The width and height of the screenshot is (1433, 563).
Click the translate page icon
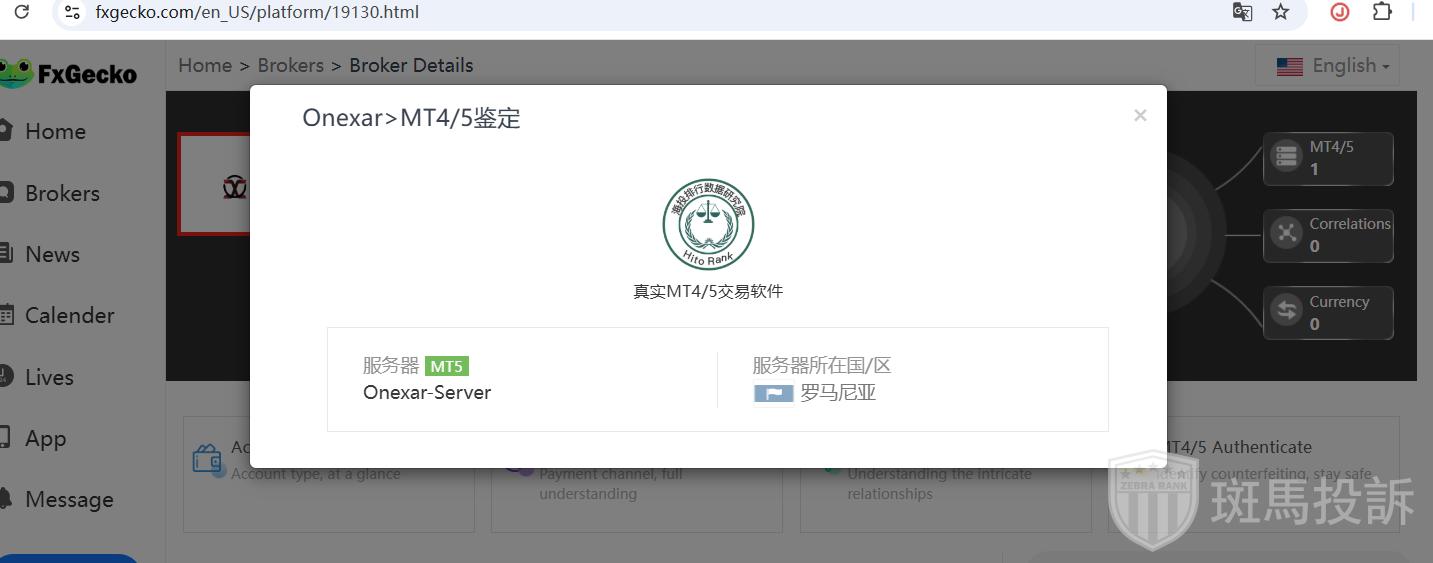1242,12
